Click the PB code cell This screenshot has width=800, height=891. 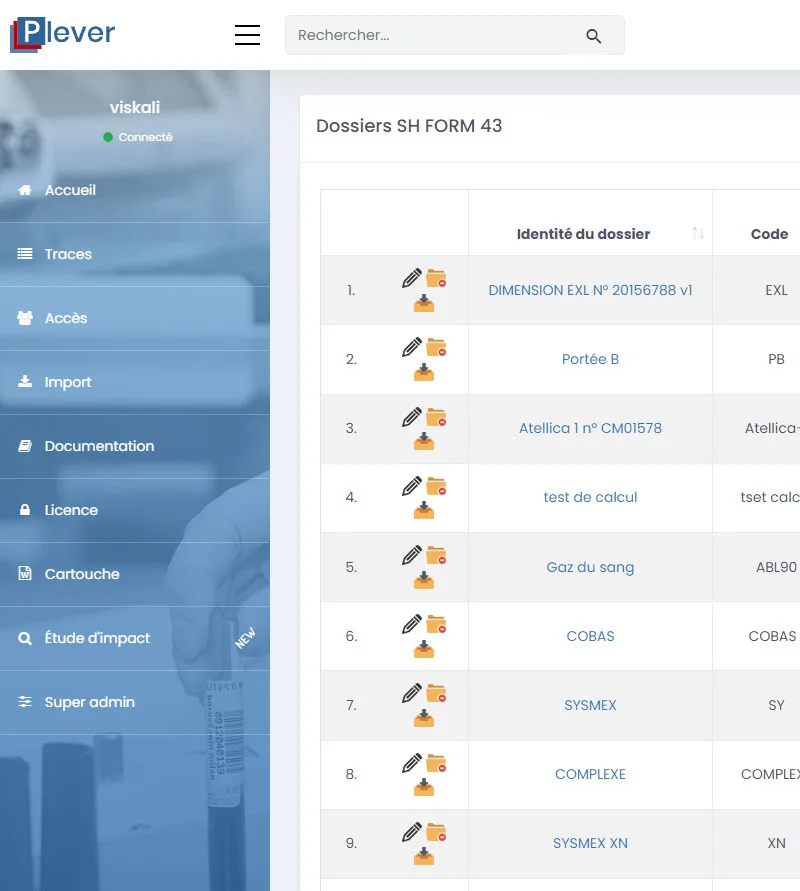(x=776, y=359)
